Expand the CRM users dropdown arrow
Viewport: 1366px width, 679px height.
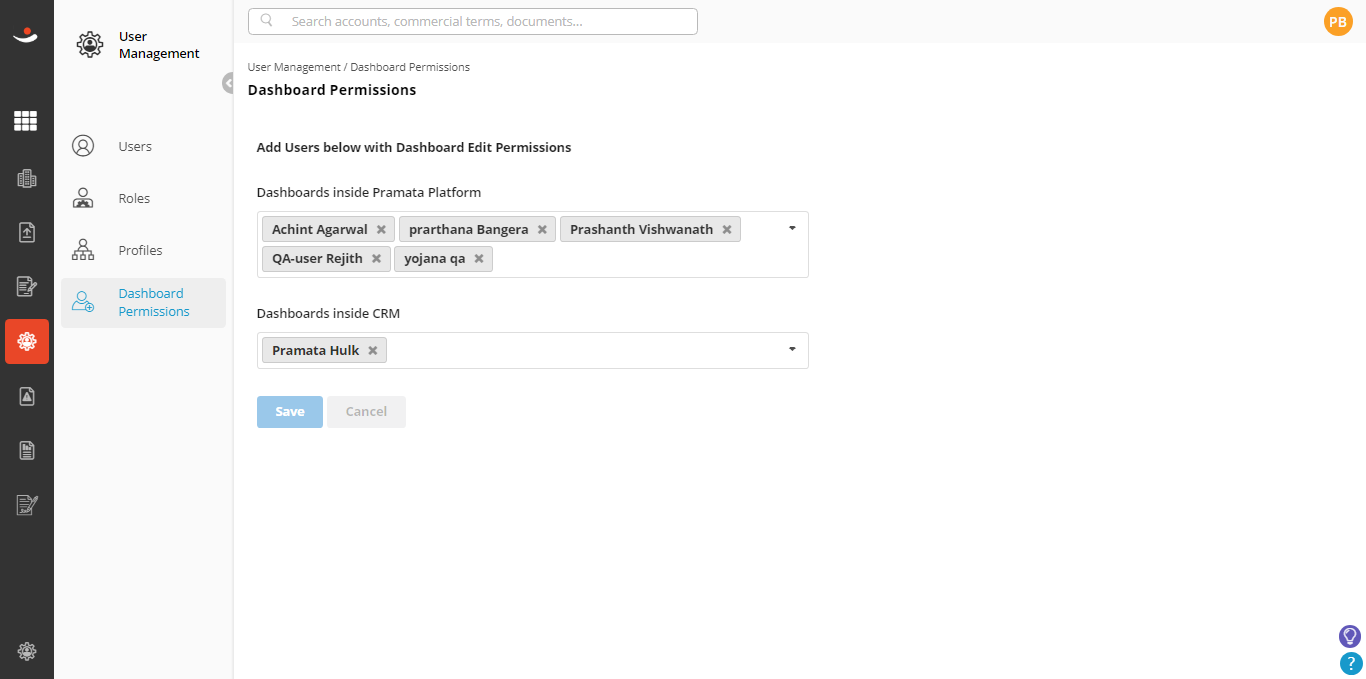click(x=792, y=349)
